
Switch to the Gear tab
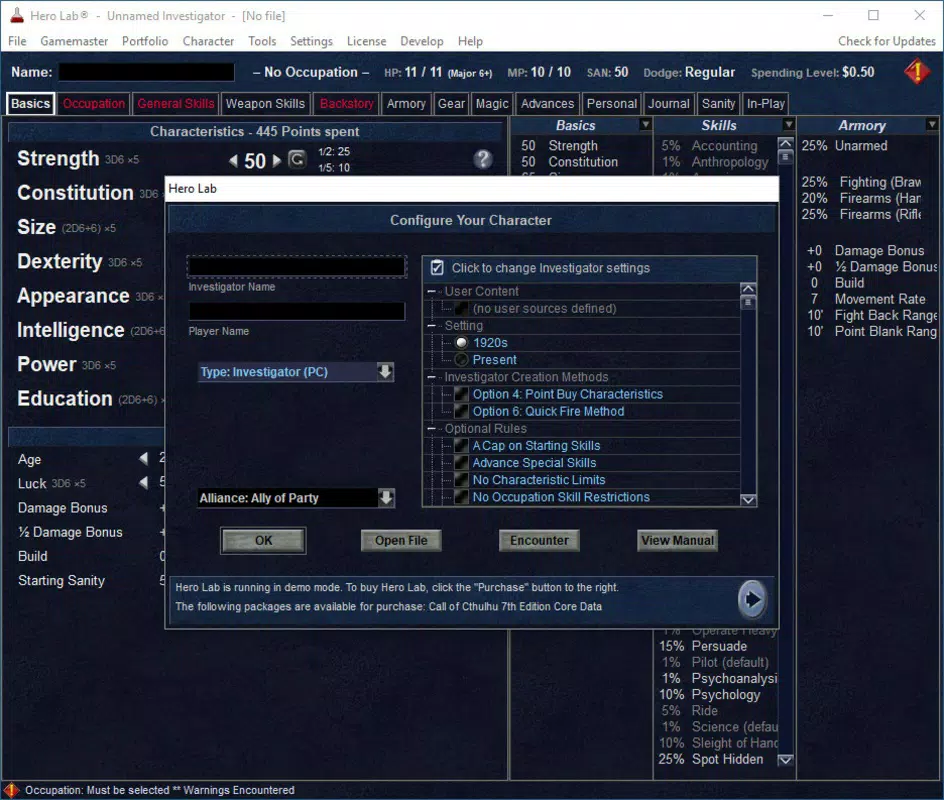pos(452,104)
